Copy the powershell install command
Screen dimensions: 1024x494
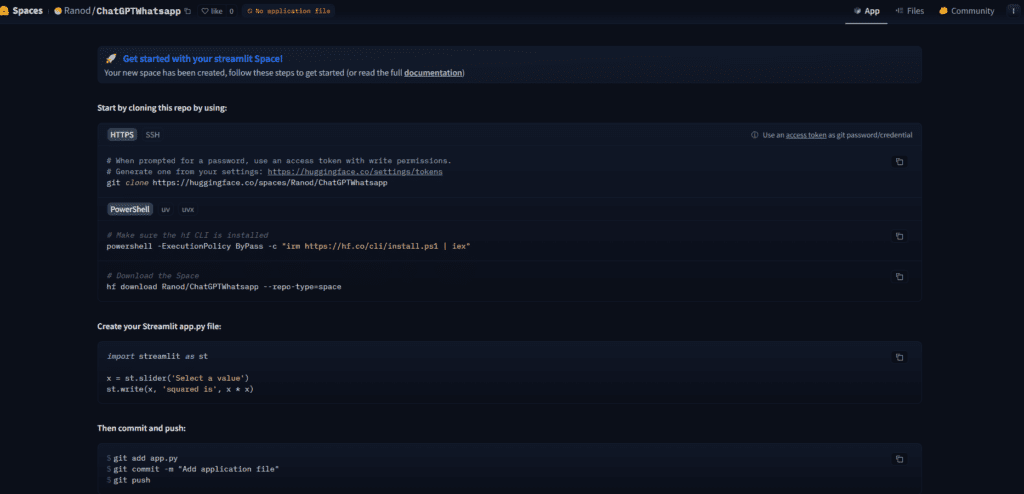pyautogui.click(x=899, y=236)
